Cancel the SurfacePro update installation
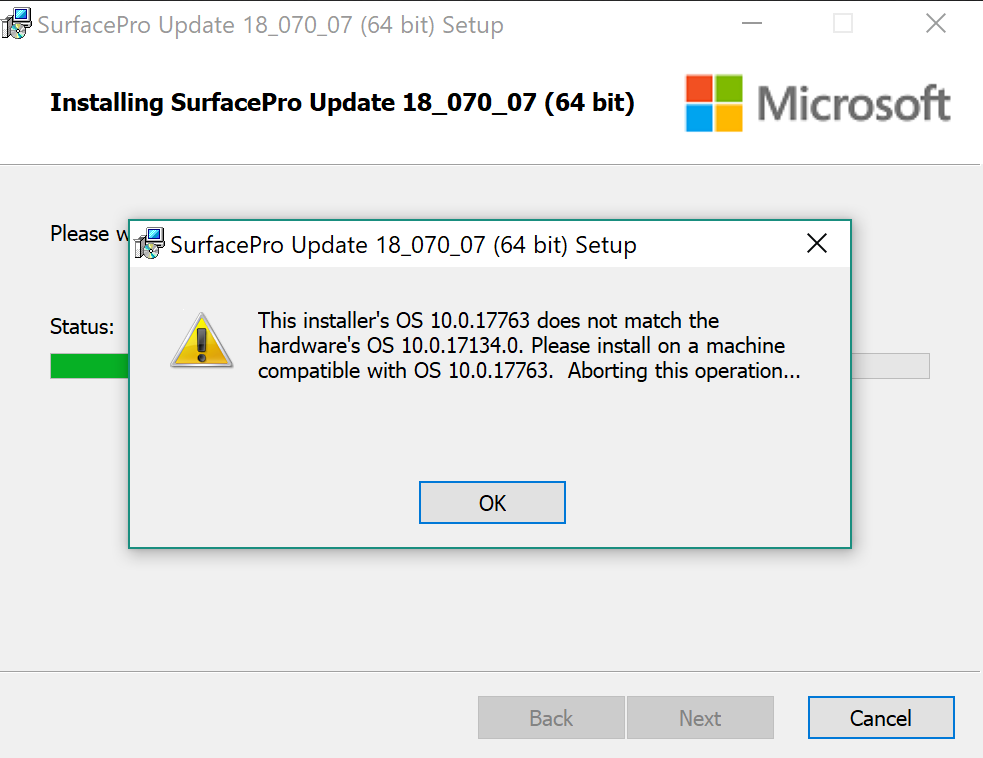The image size is (983, 758). point(881,717)
